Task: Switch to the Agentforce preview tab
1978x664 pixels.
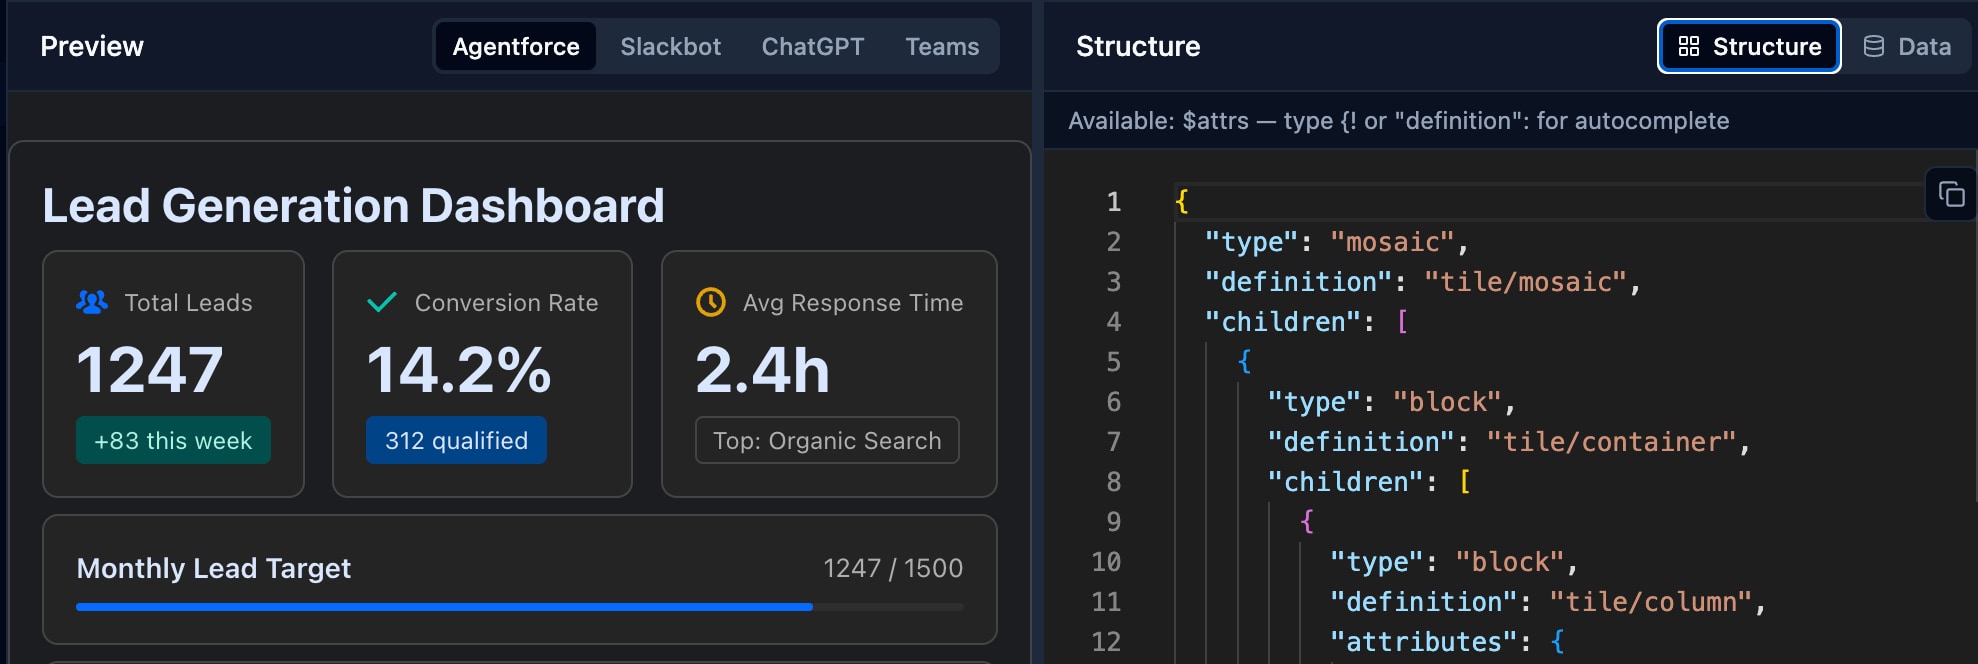Action: point(516,46)
